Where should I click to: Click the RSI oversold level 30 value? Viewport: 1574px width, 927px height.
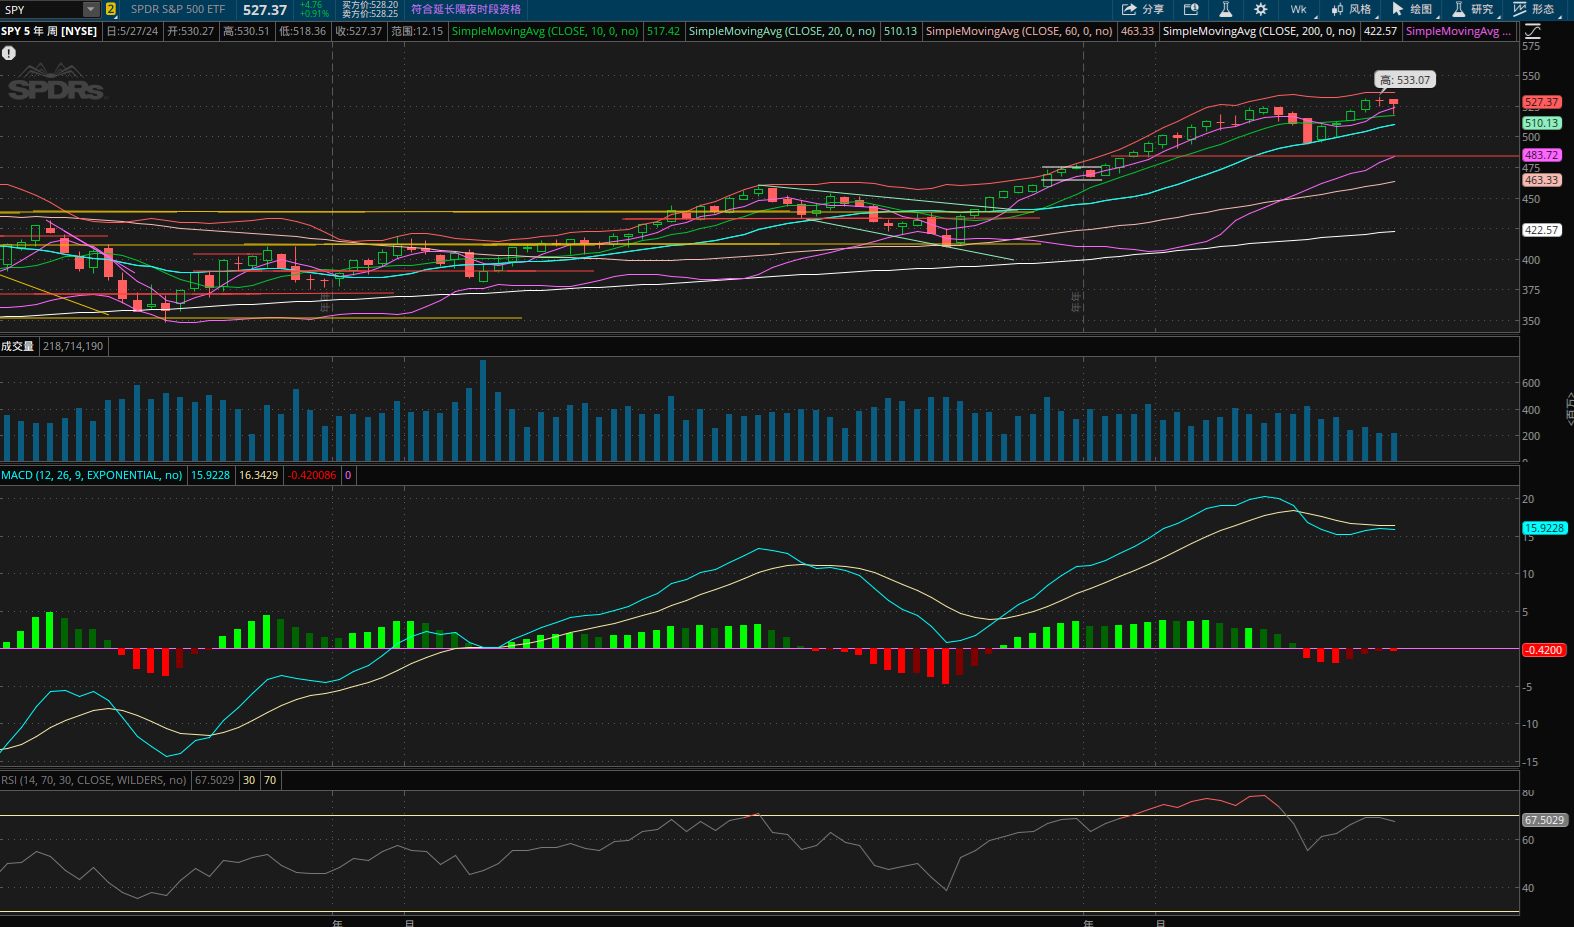pyautogui.click(x=249, y=780)
